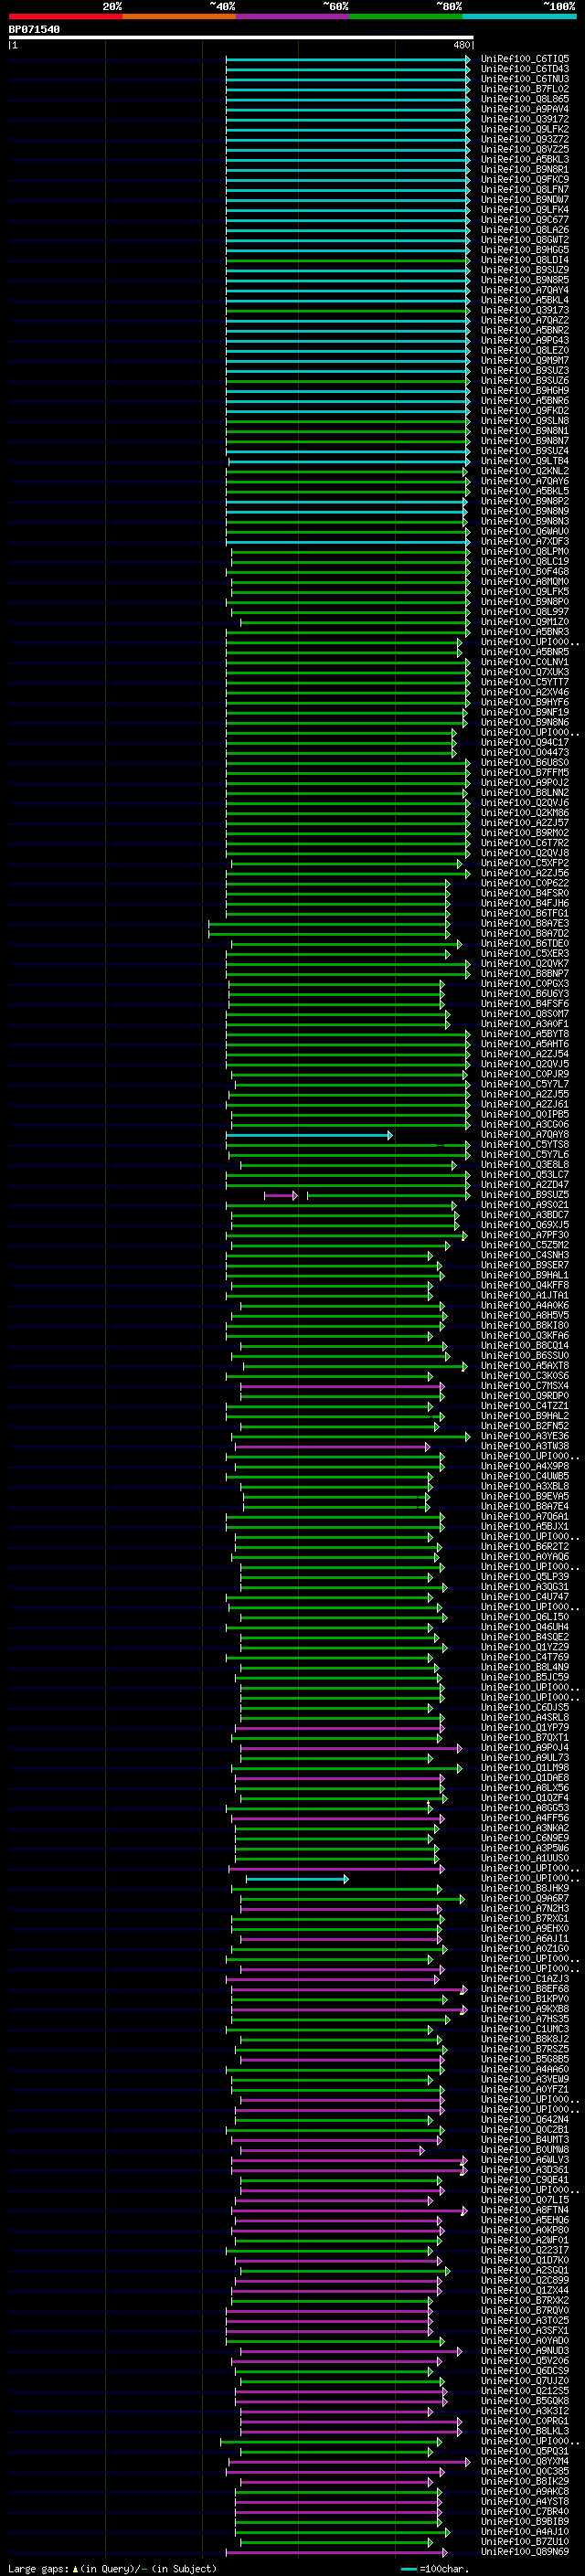Click the label UniRef100_Q4KFF8
The width and height of the screenshot is (585, 2576).
click(x=525, y=1285)
